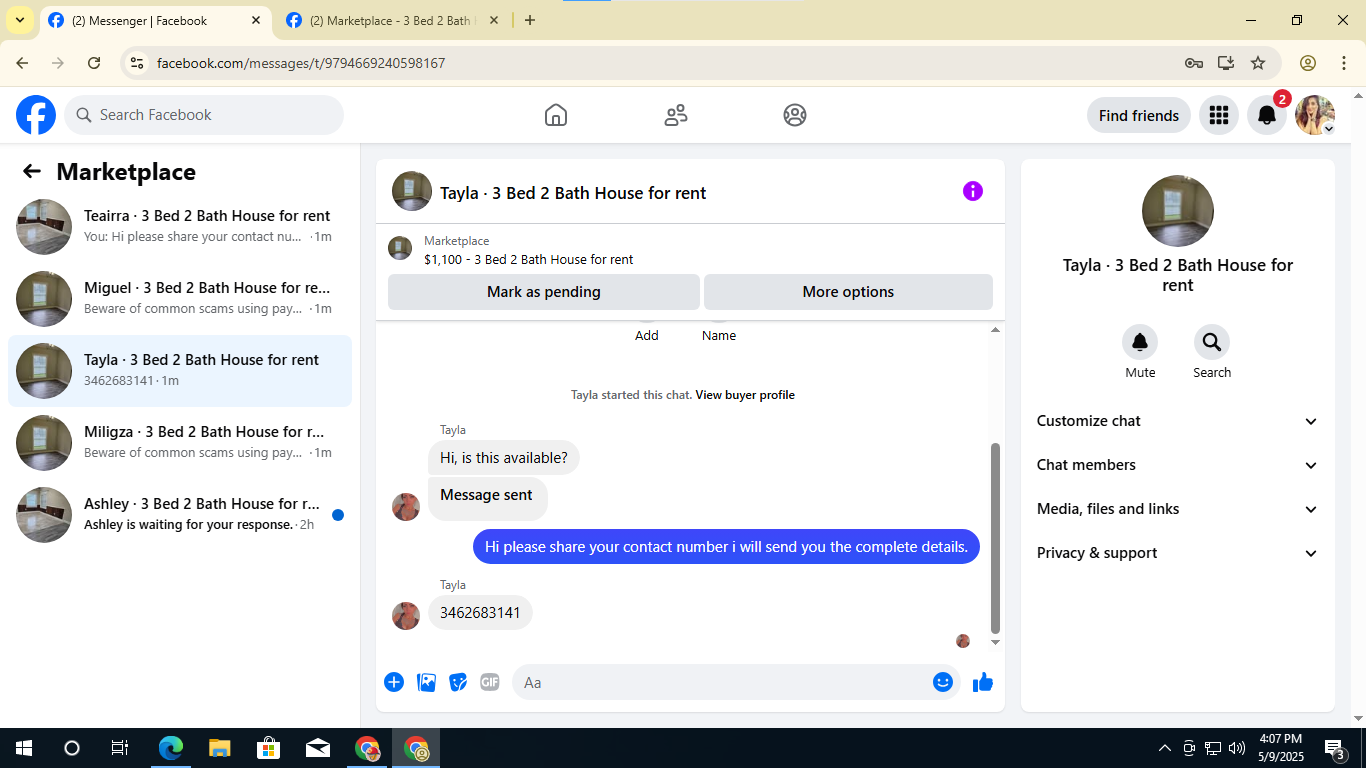Viewport: 1366px width, 768px height.
Task: Reload the page in Chrome
Action: [94, 63]
